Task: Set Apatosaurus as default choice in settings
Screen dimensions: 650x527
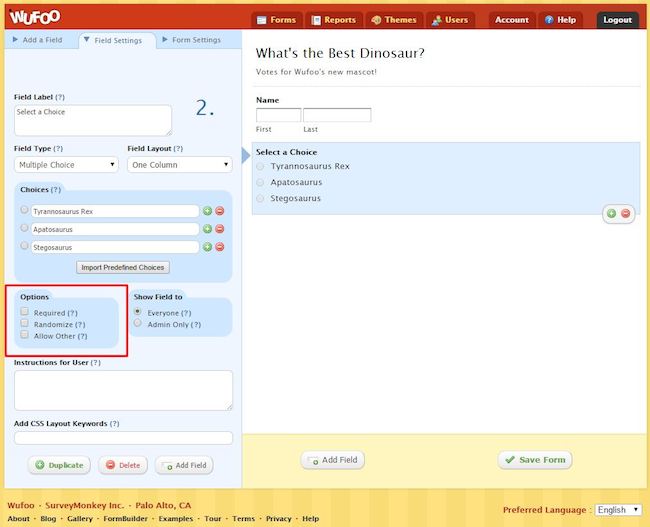Action: coord(24,228)
